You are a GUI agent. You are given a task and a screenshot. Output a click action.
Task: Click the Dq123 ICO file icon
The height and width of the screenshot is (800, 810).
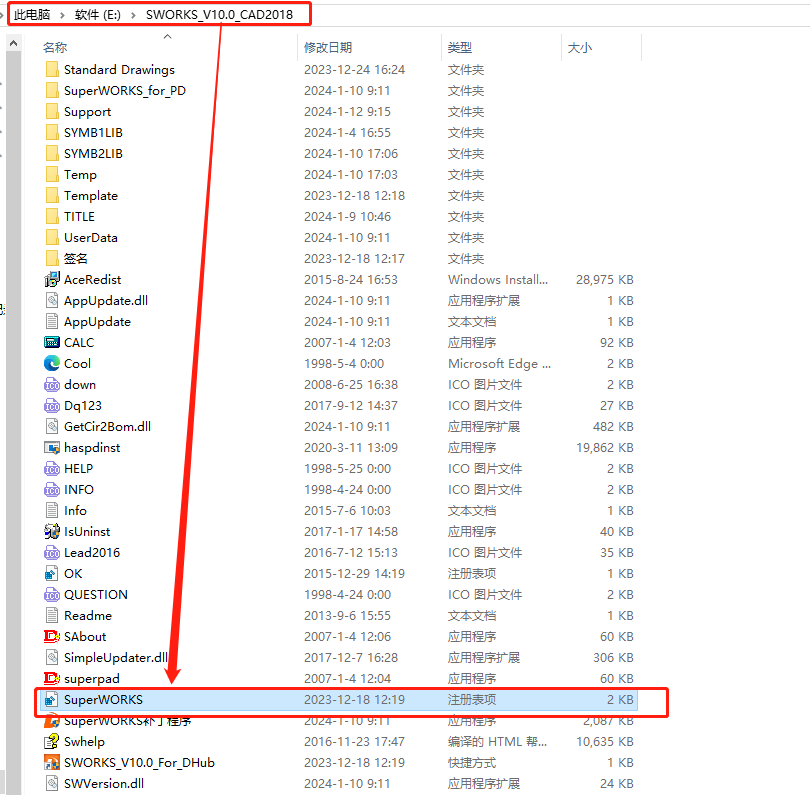pyautogui.click(x=52, y=405)
